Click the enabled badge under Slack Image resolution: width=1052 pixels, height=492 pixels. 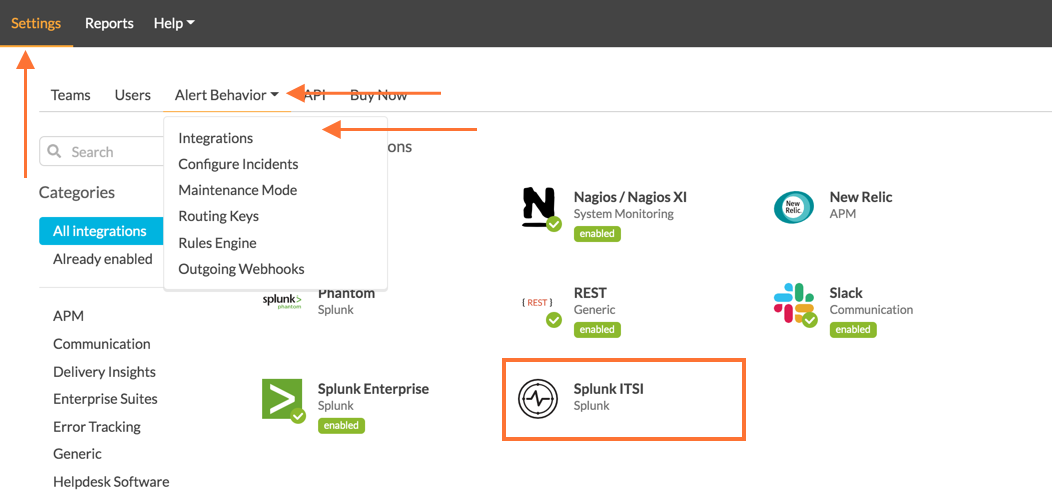click(853, 330)
